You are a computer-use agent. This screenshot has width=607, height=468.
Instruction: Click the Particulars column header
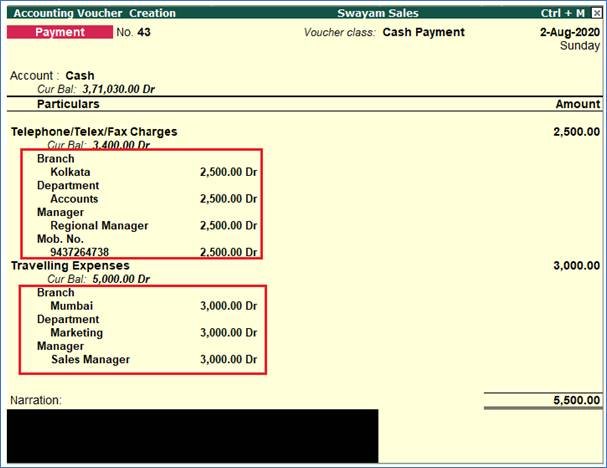68,104
